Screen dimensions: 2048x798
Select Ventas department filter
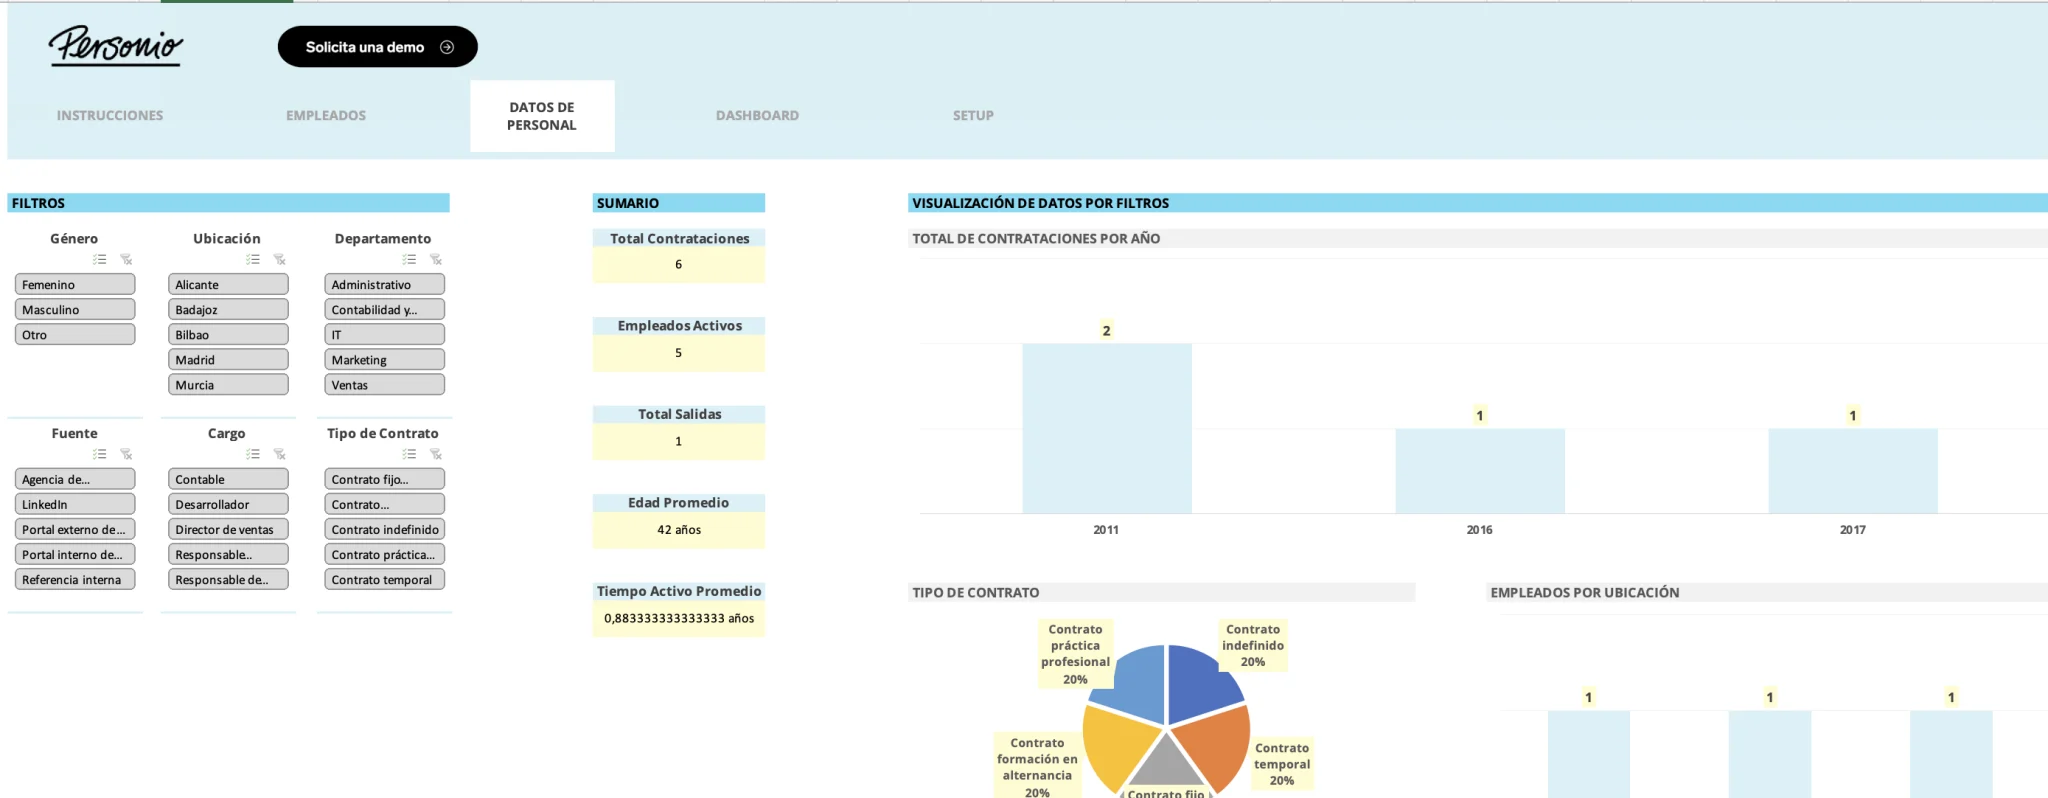pyautogui.click(x=384, y=385)
